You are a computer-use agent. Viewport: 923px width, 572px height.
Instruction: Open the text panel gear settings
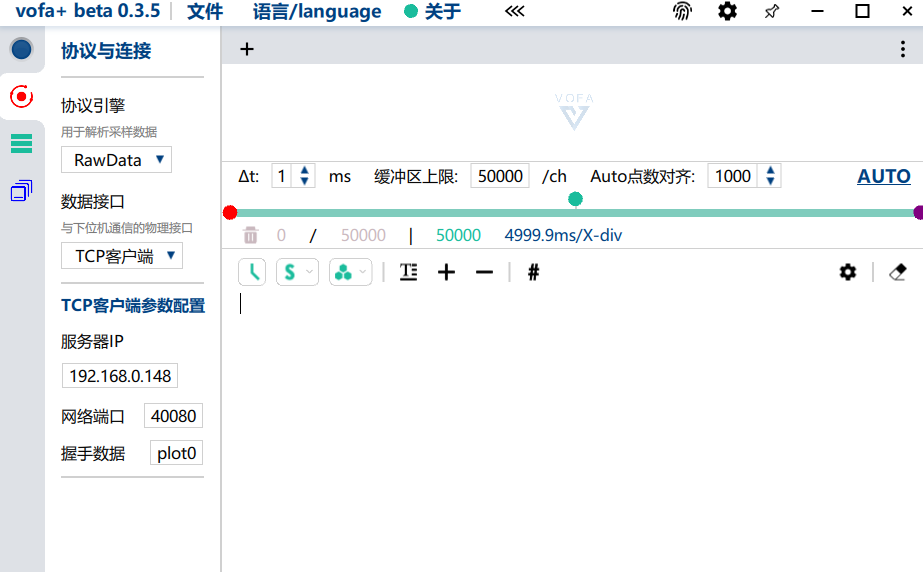click(848, 272)
